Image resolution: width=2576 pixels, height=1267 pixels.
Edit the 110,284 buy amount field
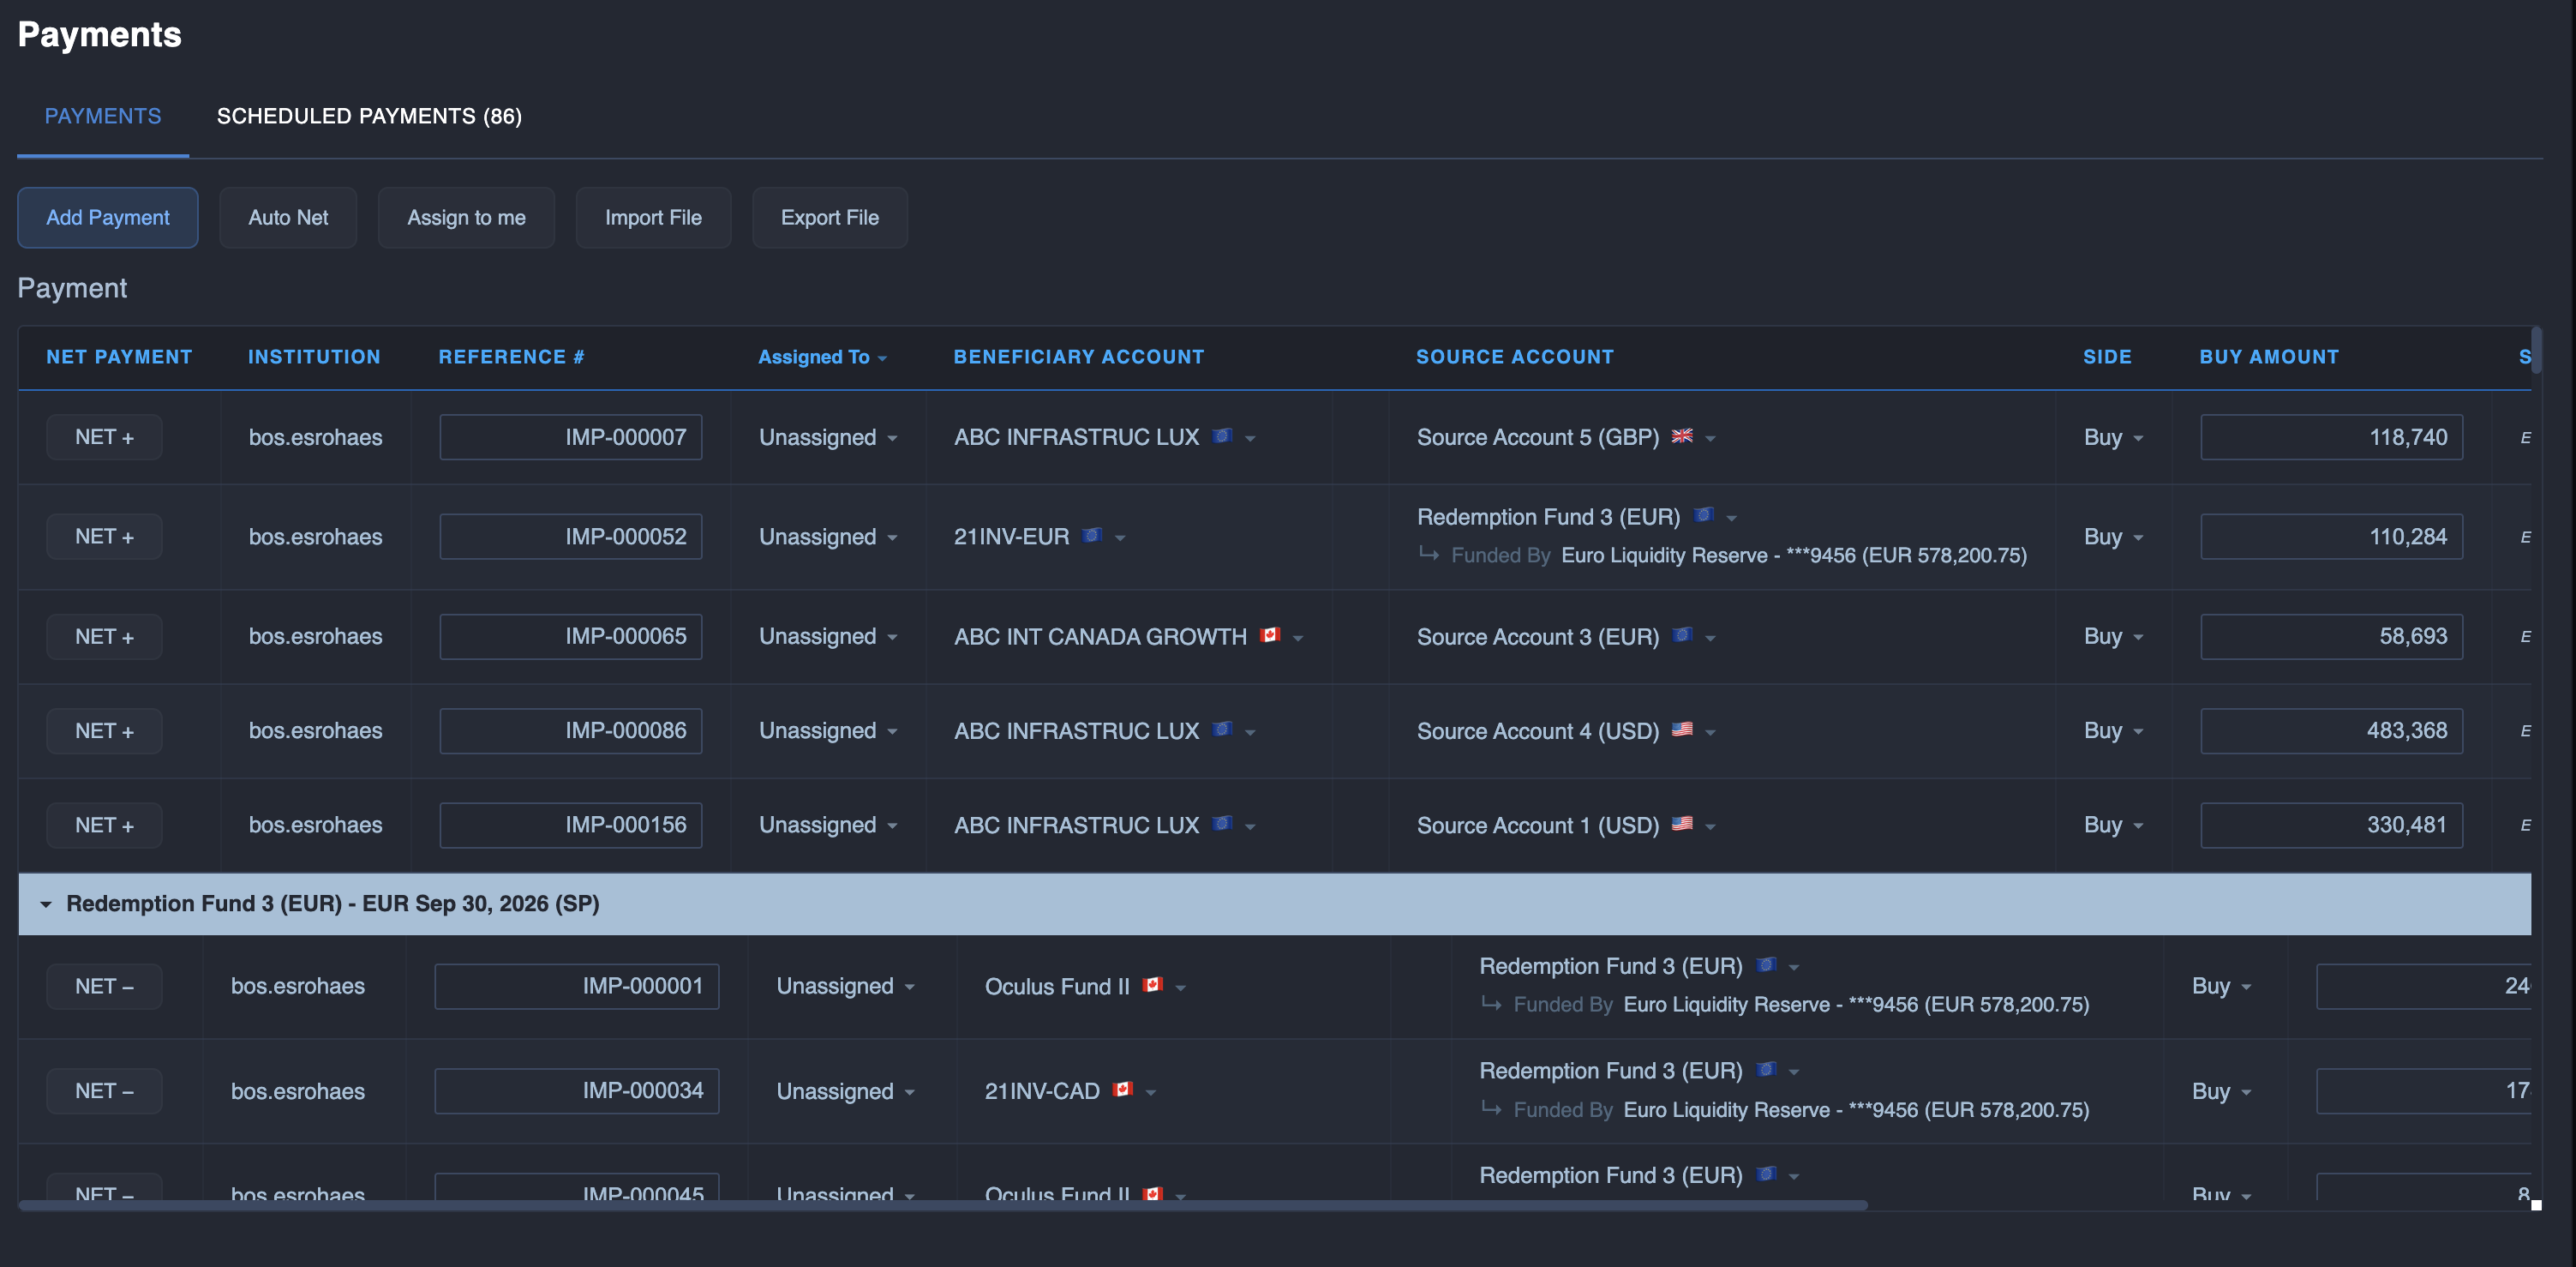tap(2331, 537)
